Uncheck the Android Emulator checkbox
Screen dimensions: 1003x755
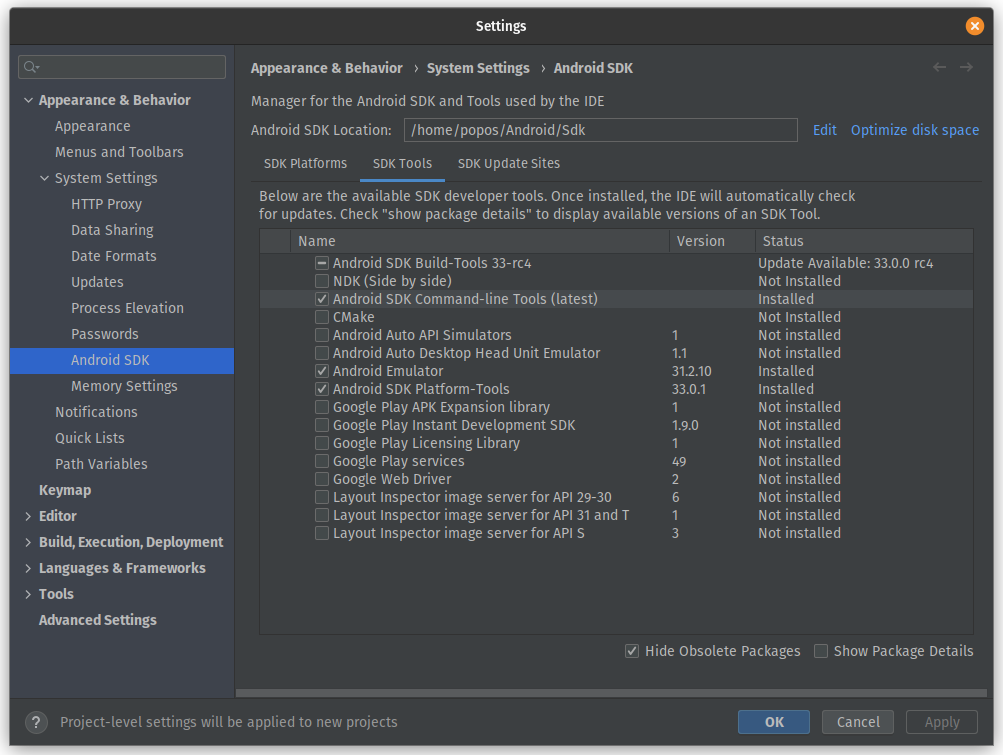coord(322,371)
